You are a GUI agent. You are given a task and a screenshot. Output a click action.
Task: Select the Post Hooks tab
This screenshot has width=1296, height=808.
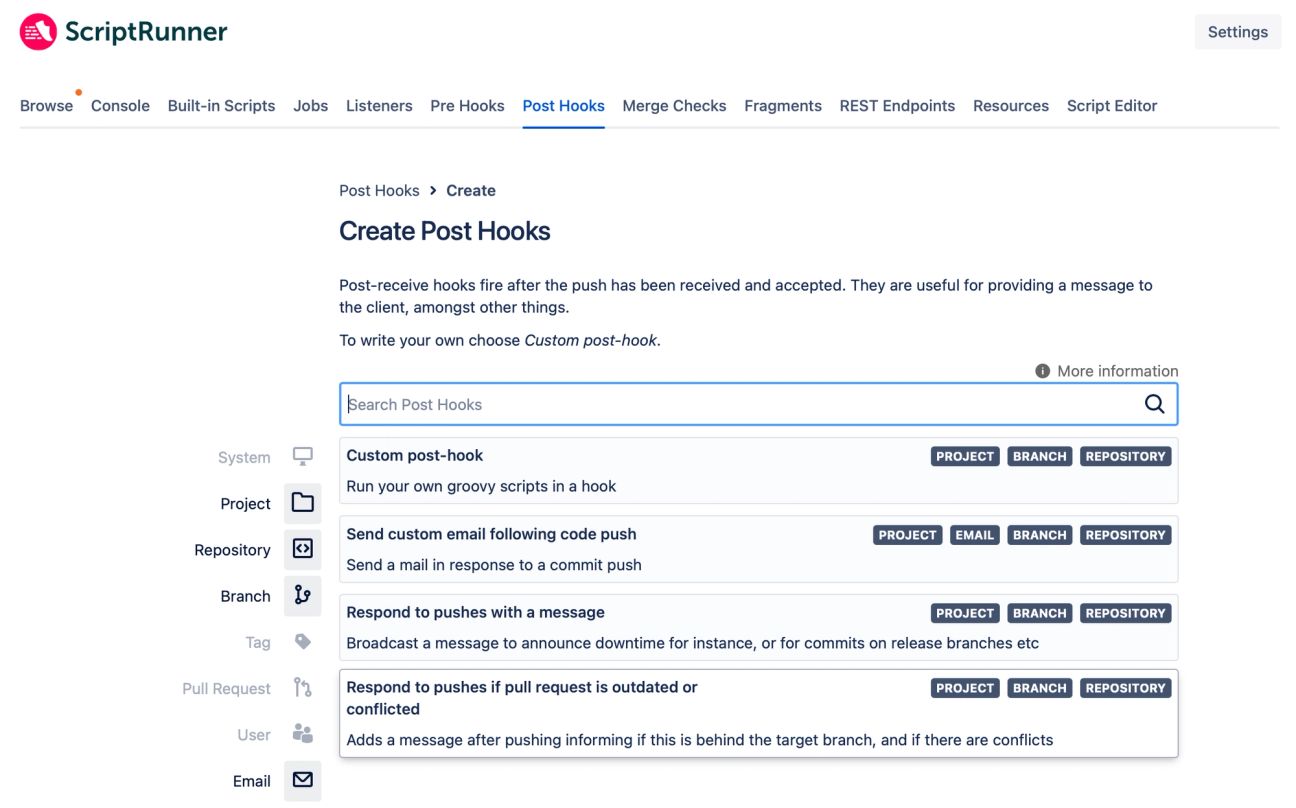click(563, 106)
